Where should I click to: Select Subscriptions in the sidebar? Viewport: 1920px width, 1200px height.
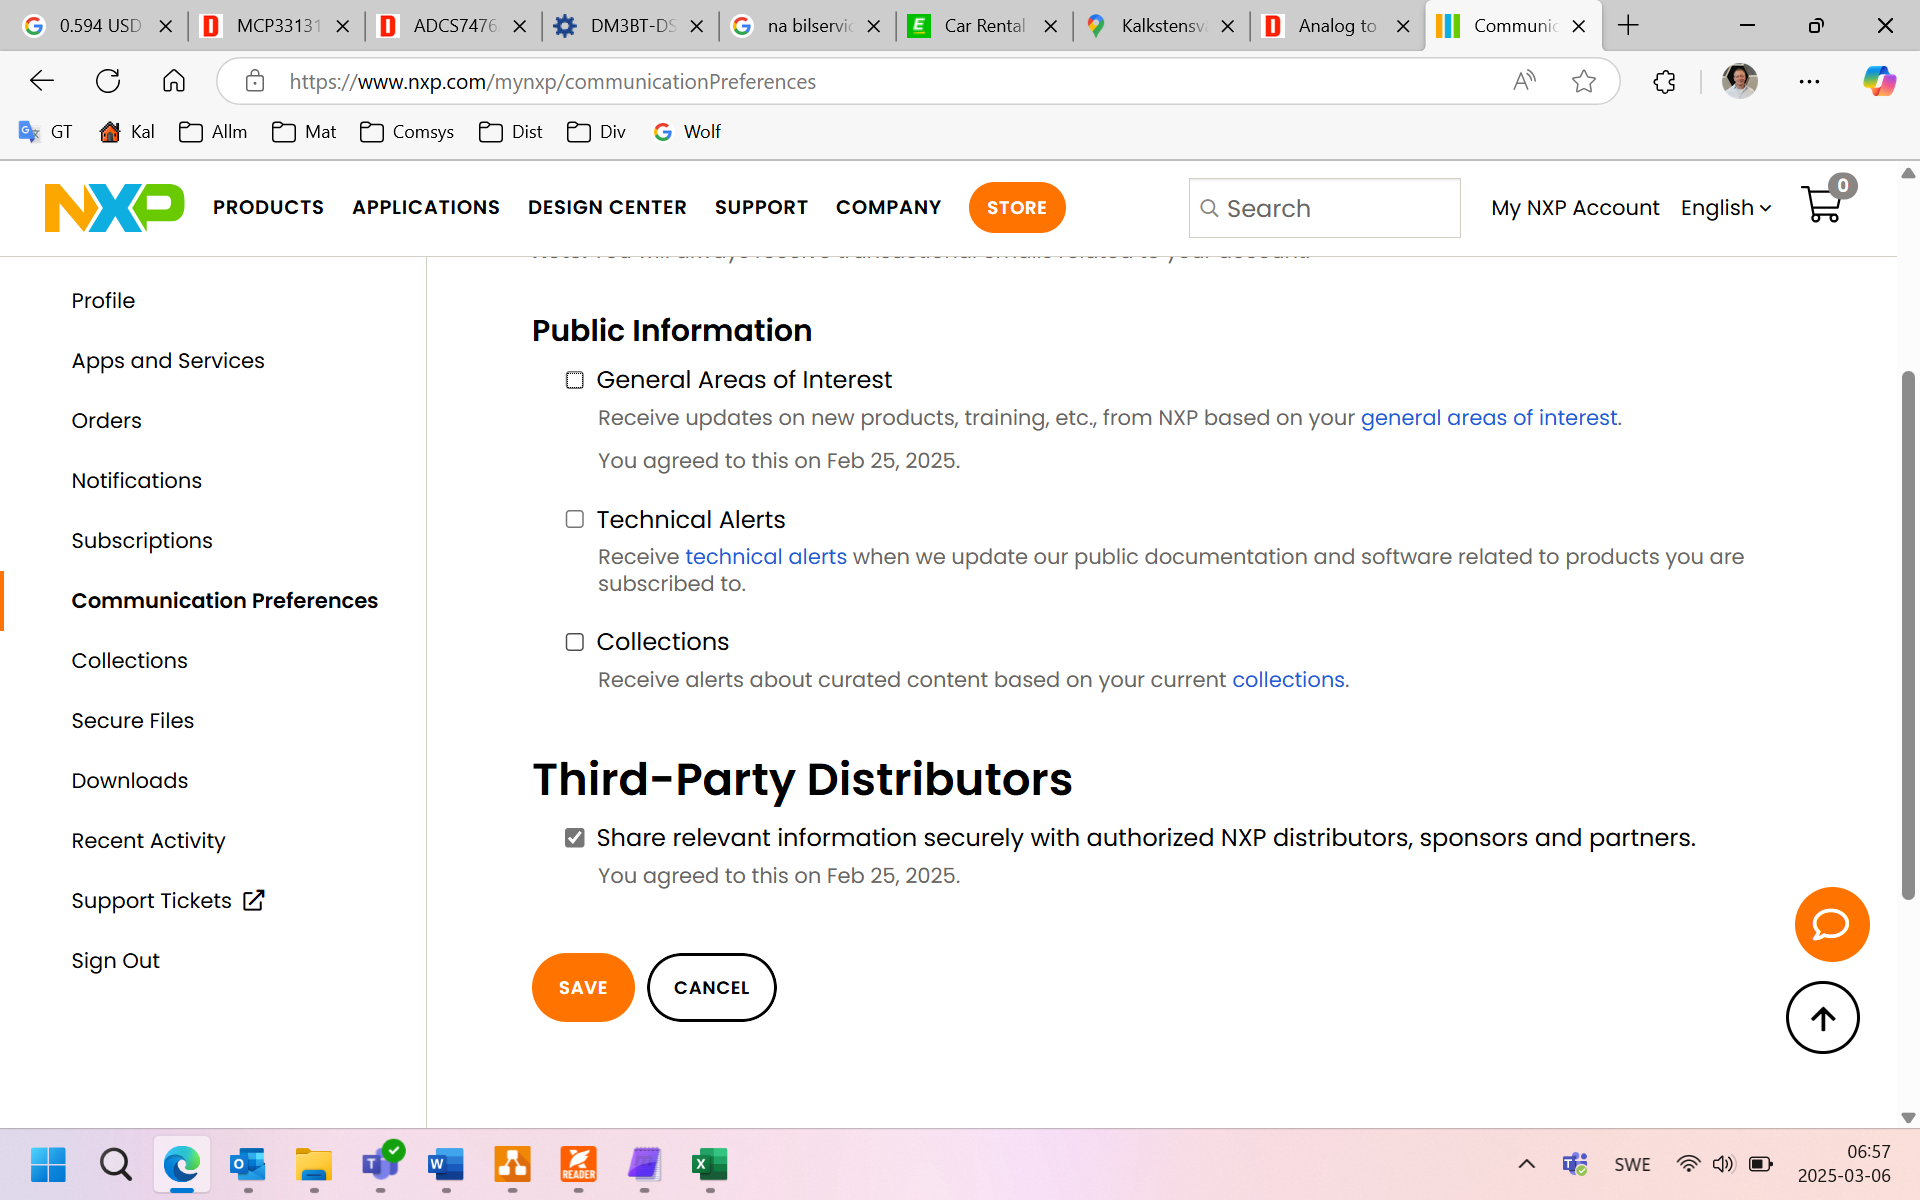click(x=142, y=541)
